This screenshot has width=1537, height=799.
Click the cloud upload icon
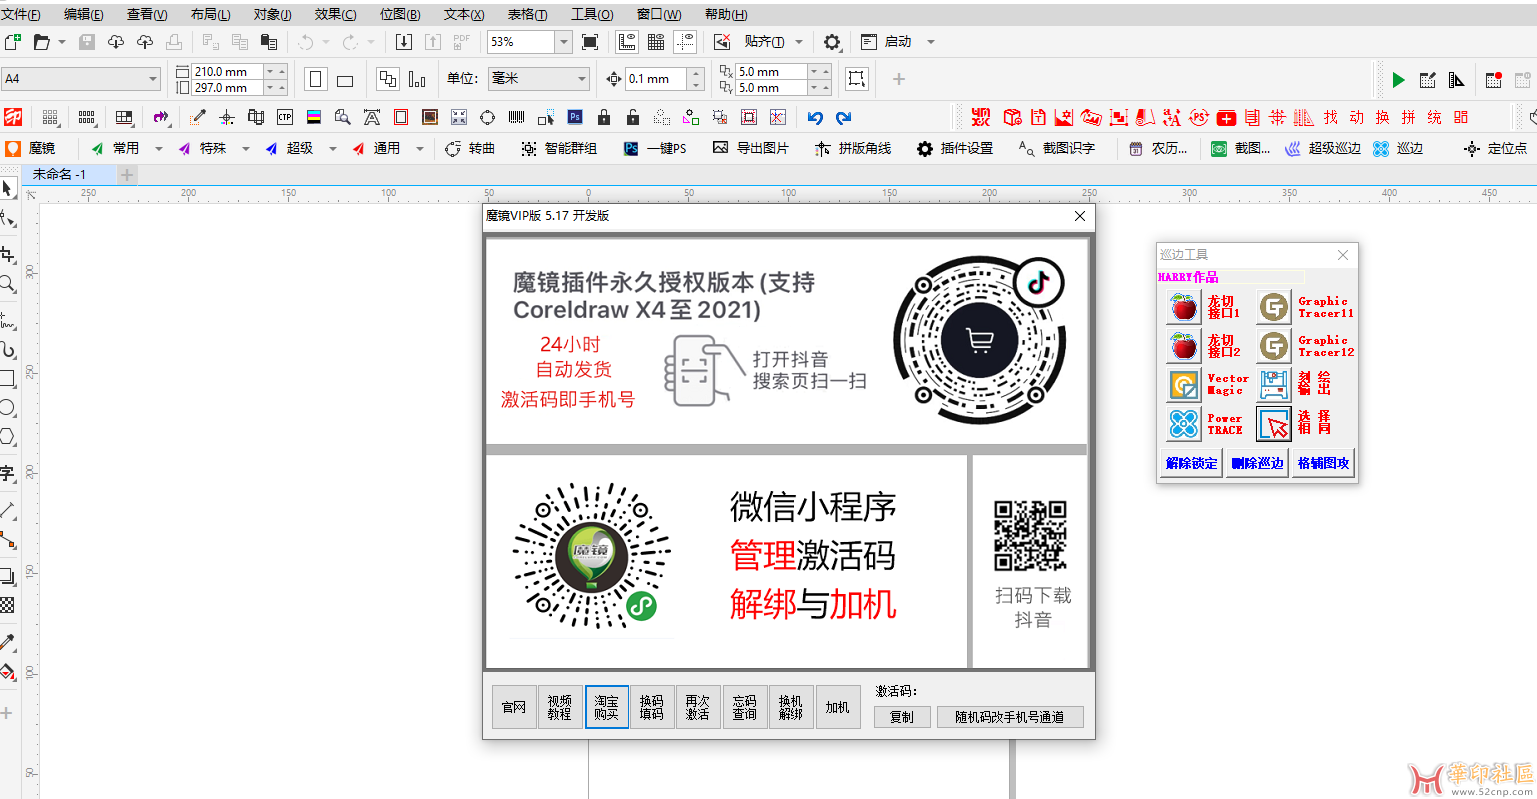[x=145, y=42]
